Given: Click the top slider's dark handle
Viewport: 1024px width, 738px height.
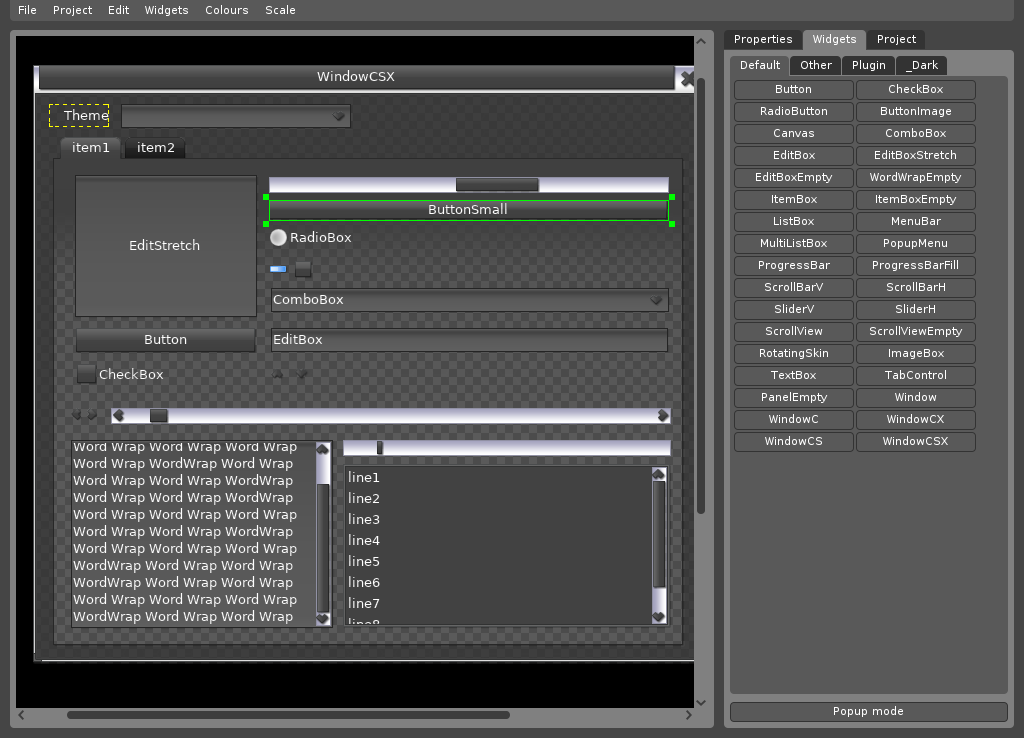Looking at the screenshot, I should pos(497,185).
